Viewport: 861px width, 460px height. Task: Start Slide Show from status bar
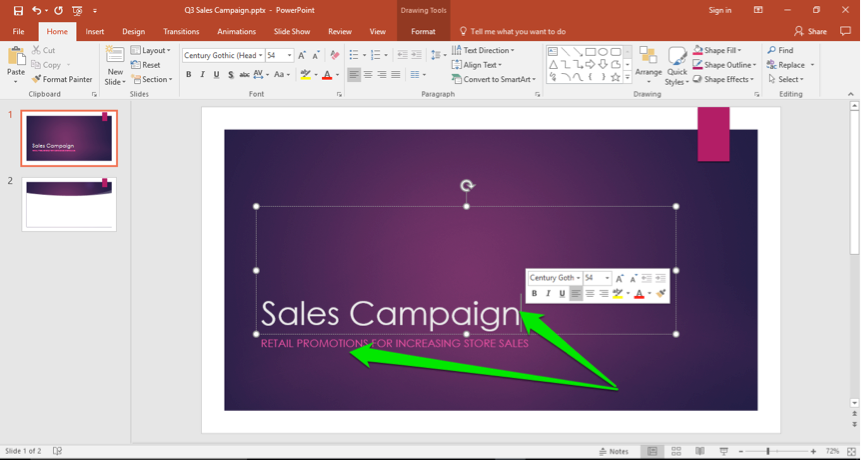pos(724,451)
